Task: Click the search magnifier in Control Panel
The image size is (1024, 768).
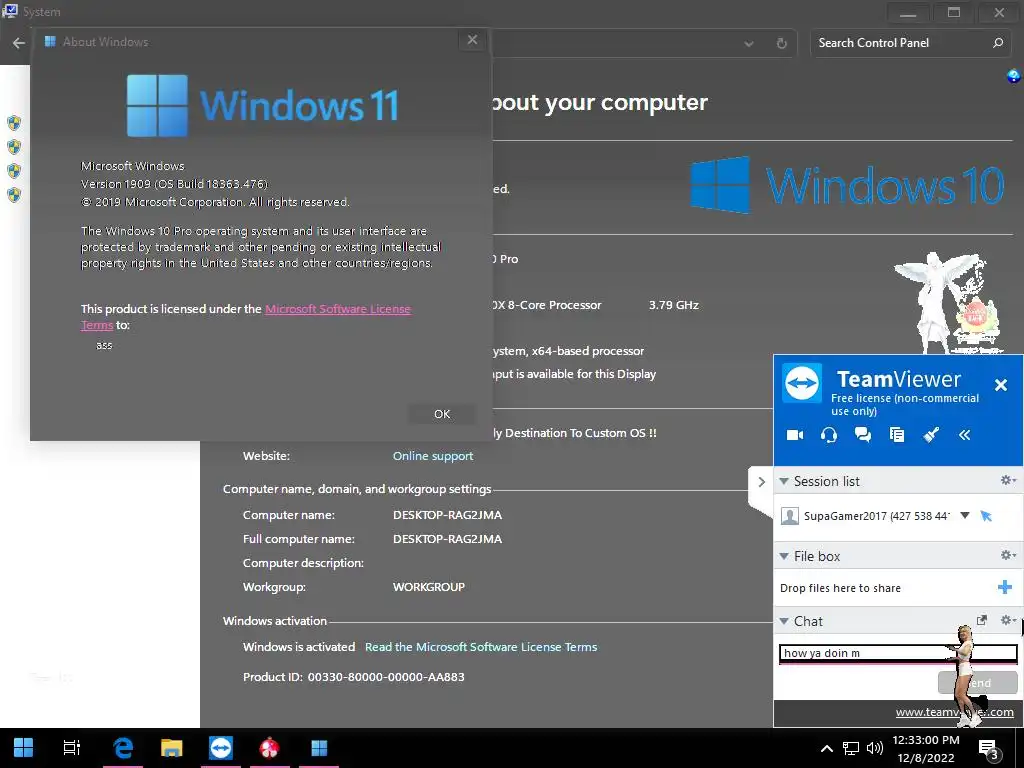Action: (998, 43)
